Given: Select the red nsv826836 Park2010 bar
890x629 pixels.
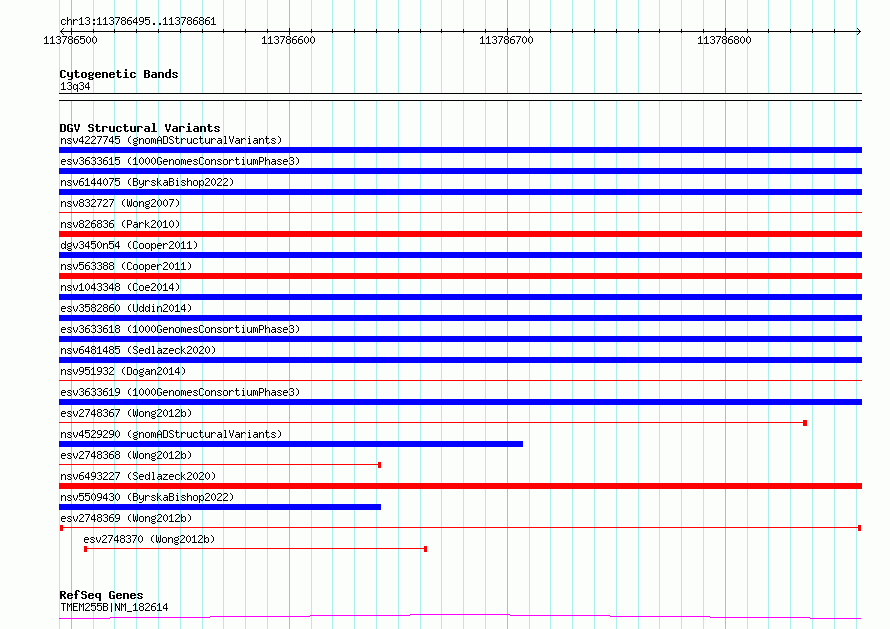Looking at the screenshot, I should [x=460, y=234].
